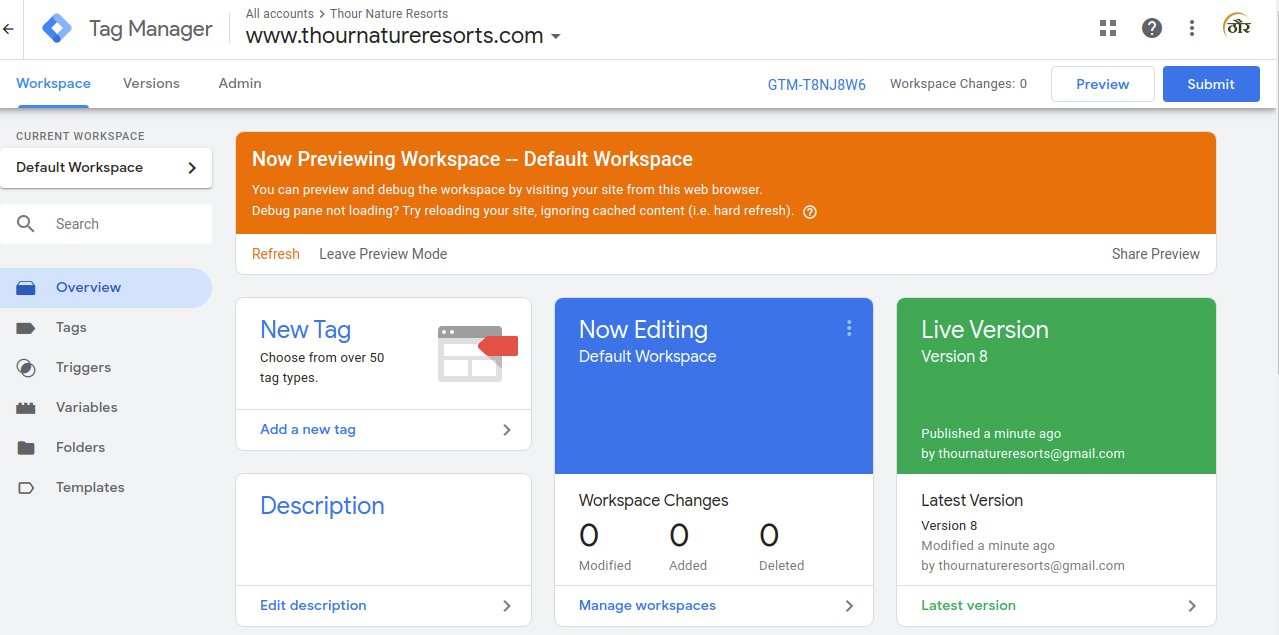Click the chevron beside Edit description
Viewport: 1279px width, 635px height.
[507, 606]
